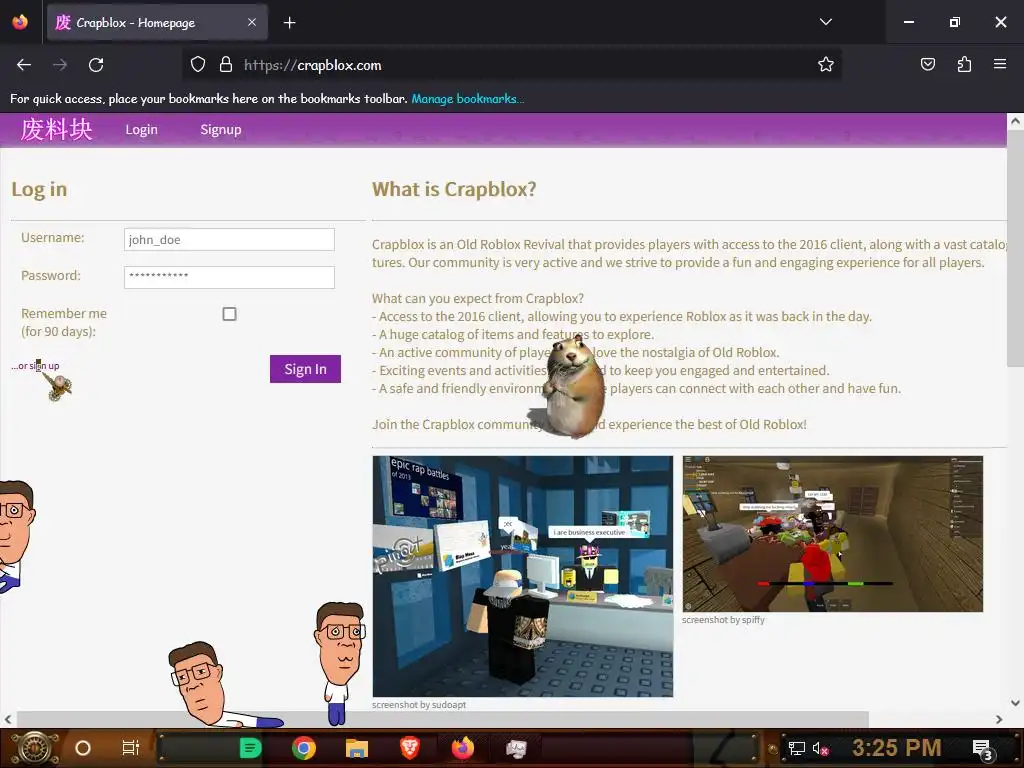Open the gray monitor app on taskbar
The image size is (1024, 768).
click(x=516, y=748)
